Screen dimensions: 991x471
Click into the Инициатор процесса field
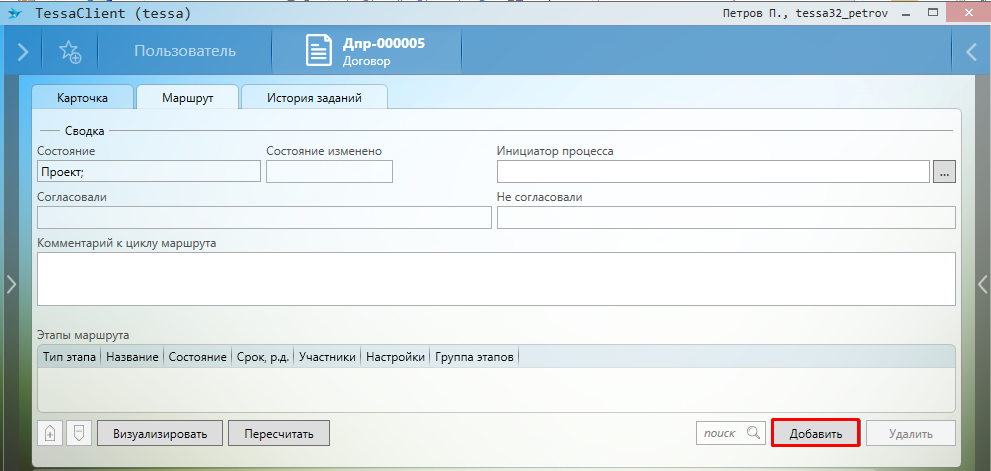point(713,172)
